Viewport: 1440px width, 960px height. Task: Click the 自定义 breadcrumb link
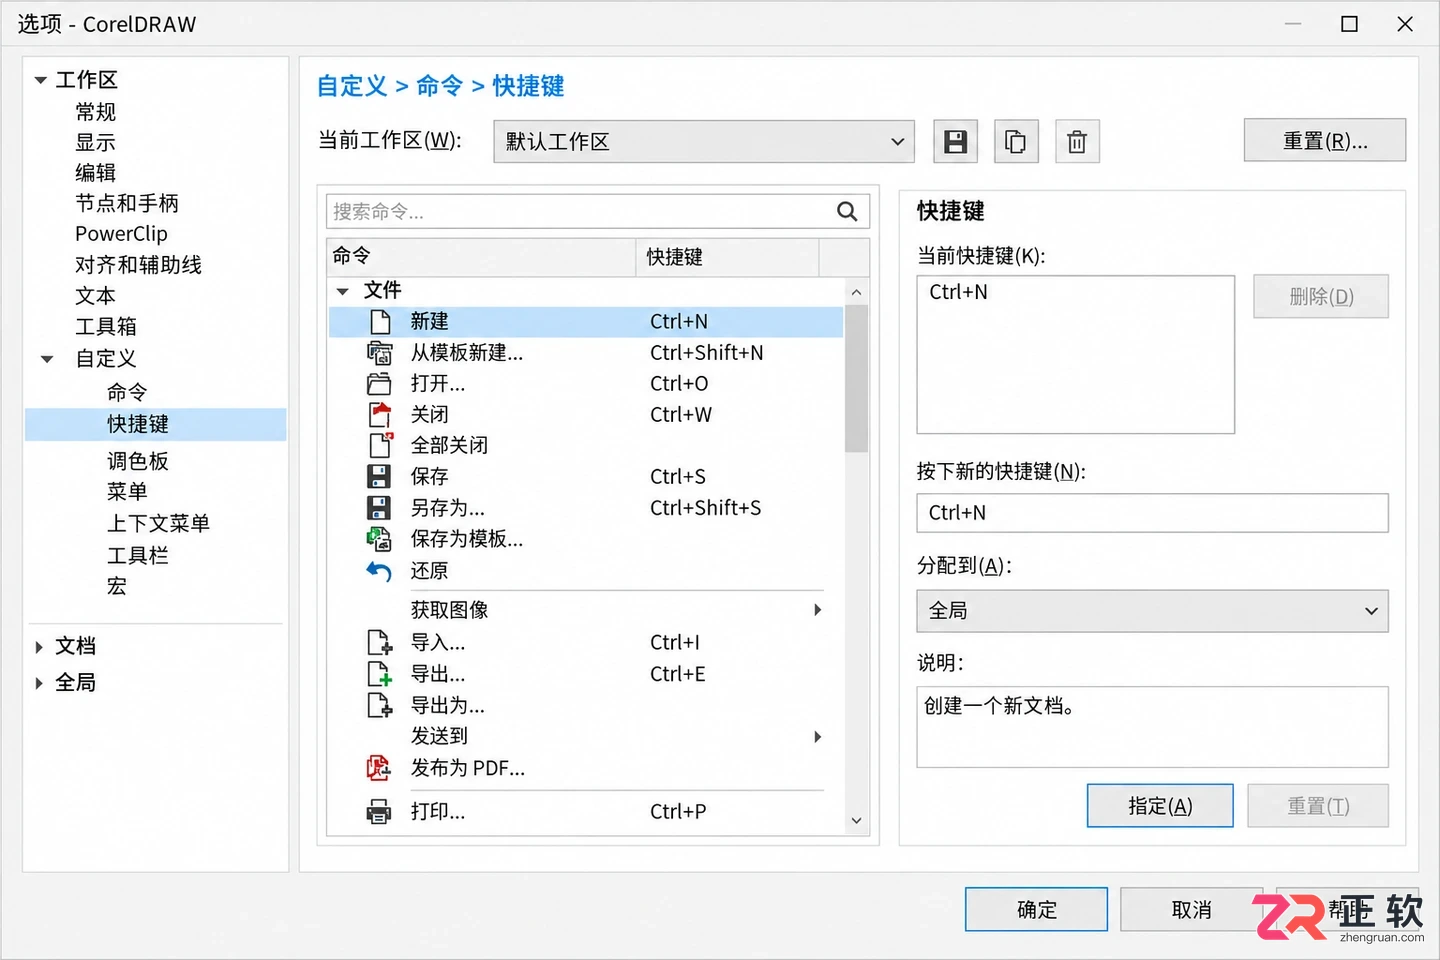click(352, 86)
